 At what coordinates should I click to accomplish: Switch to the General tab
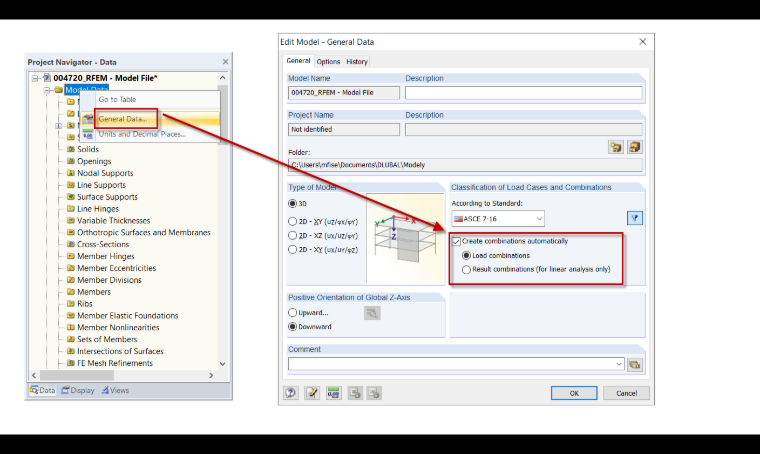coord(298,61)
